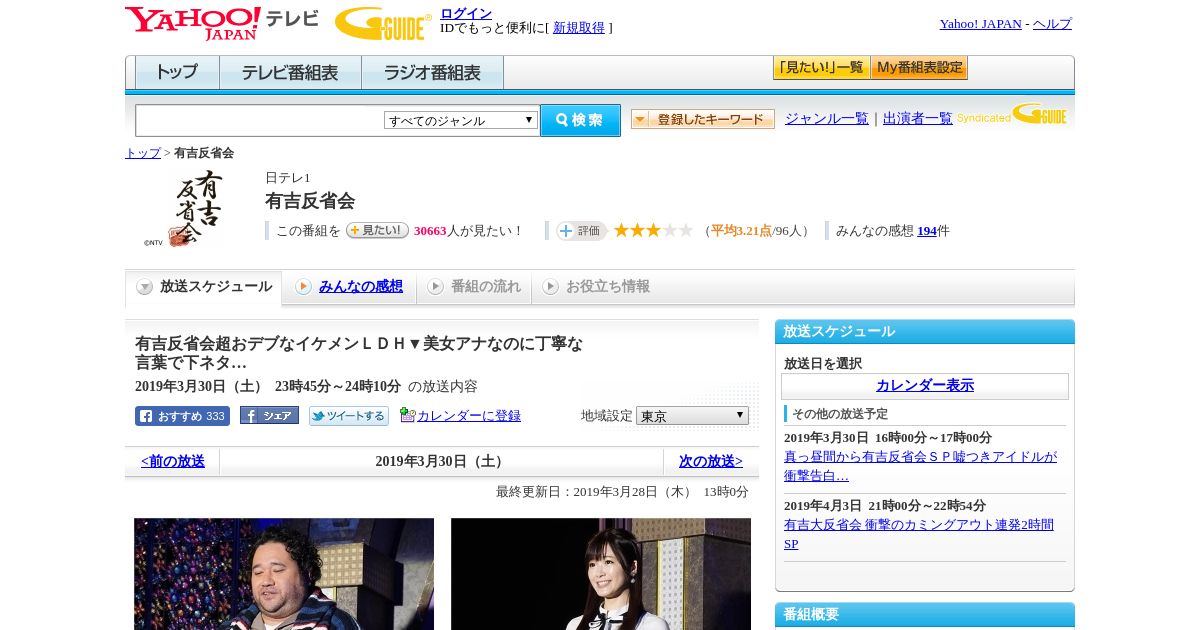Open 有吉大反省会 2時間SP schedule link
The width and height of the screenshot is (1200, 630).
pos(919,534)
